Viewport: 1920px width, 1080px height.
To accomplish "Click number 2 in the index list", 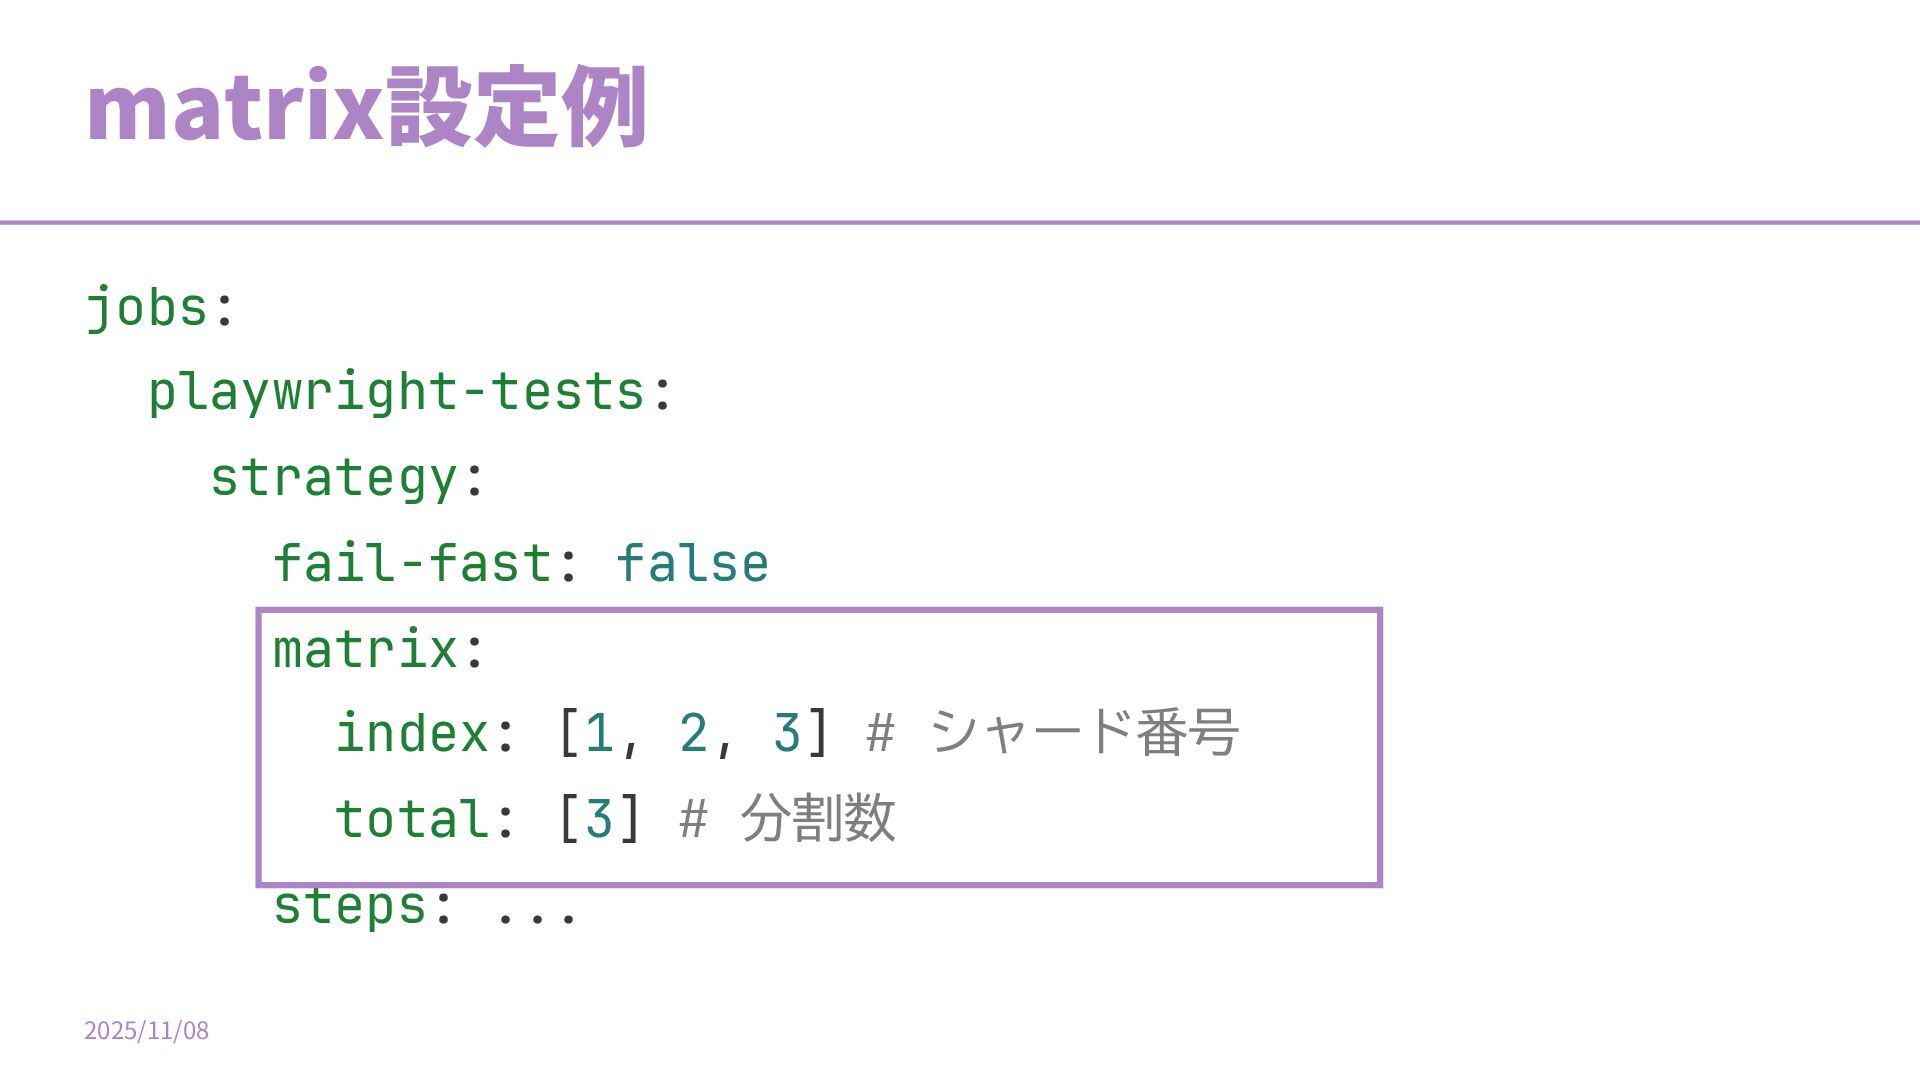I will pyautogui.click(x=693, y=733).
